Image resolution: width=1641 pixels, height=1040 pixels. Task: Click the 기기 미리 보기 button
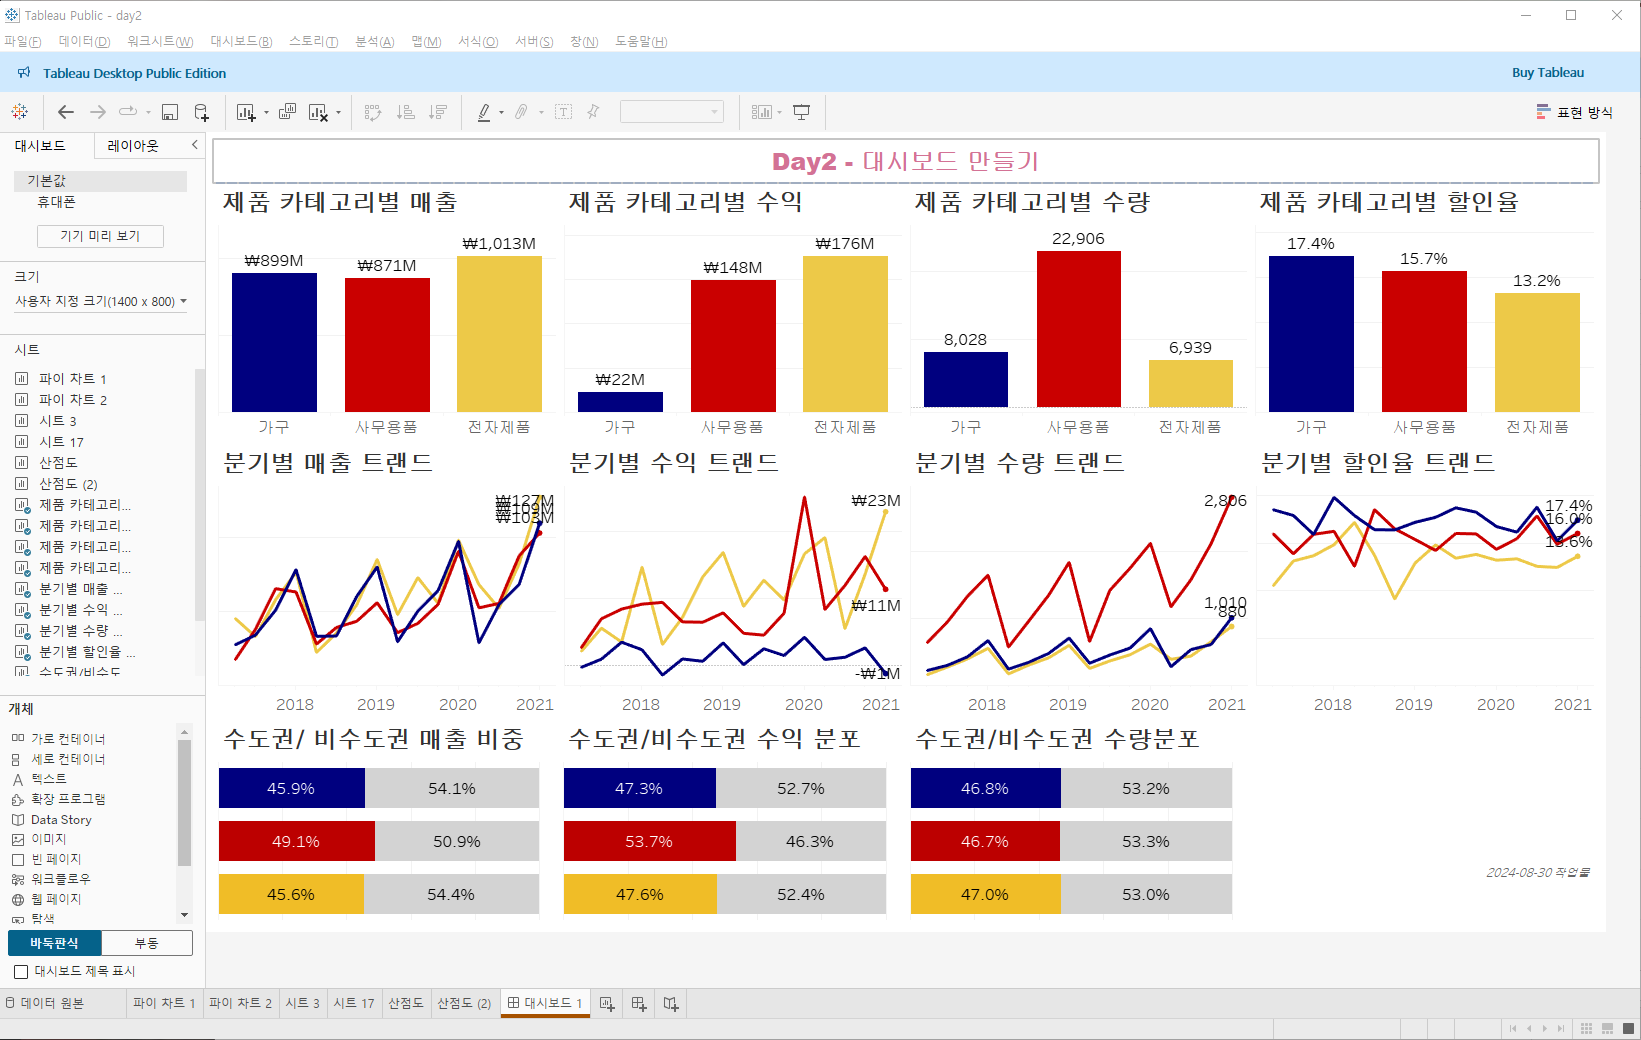point(100,236)
